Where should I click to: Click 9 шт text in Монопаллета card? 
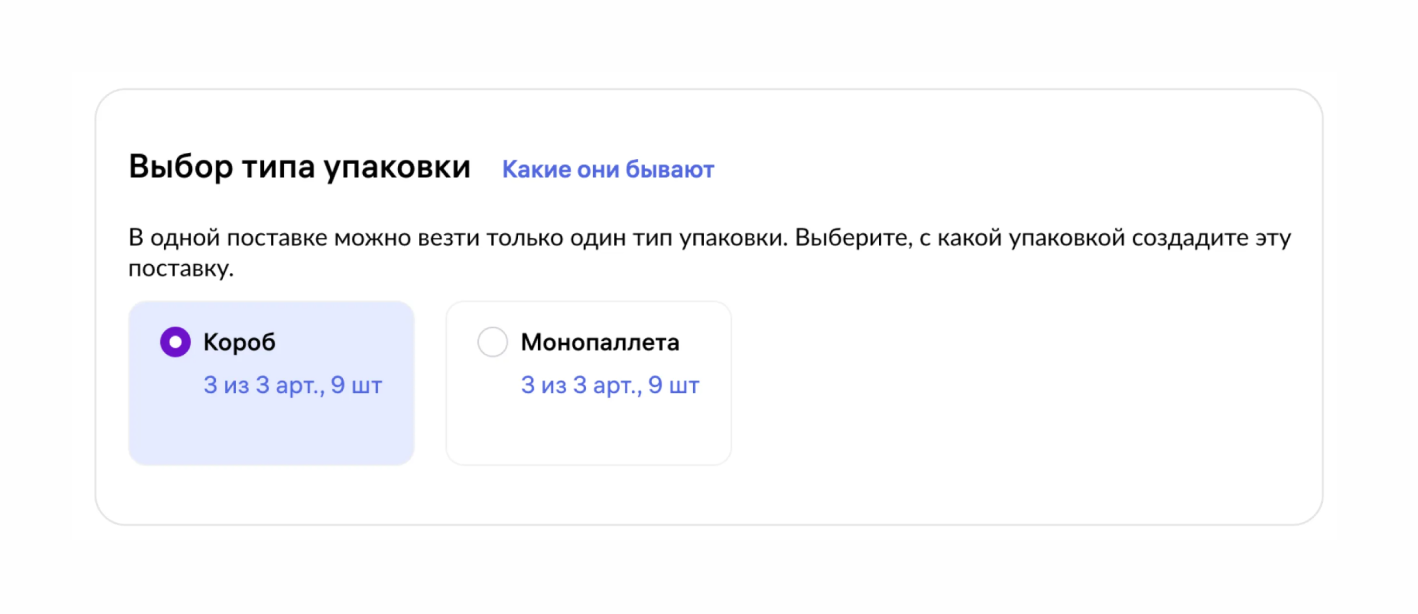coord(674,386)
